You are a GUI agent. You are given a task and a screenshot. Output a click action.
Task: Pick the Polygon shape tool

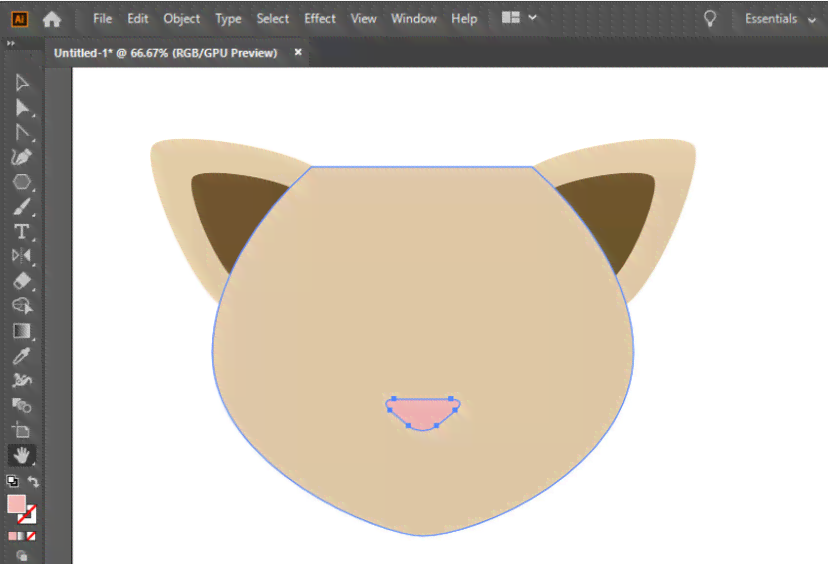click(x=22, y=182)
